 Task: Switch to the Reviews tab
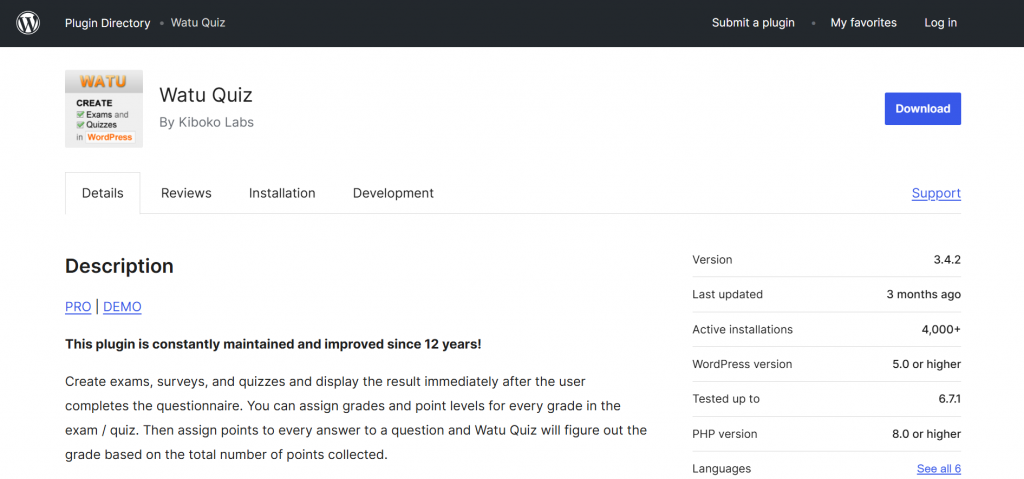click(186, 193)
